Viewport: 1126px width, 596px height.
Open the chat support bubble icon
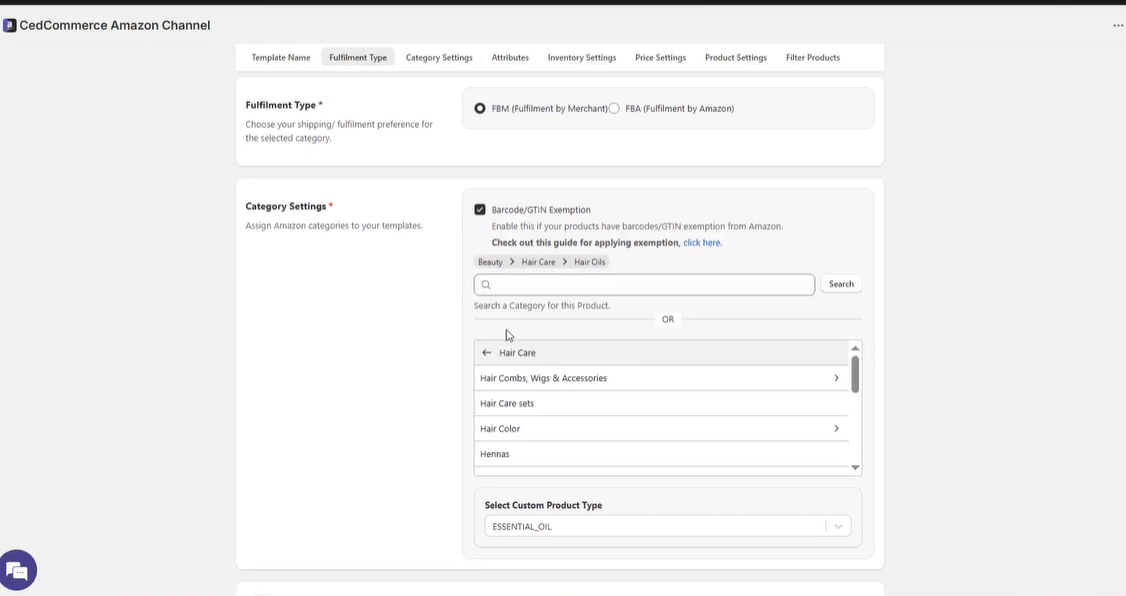[18, 571]
